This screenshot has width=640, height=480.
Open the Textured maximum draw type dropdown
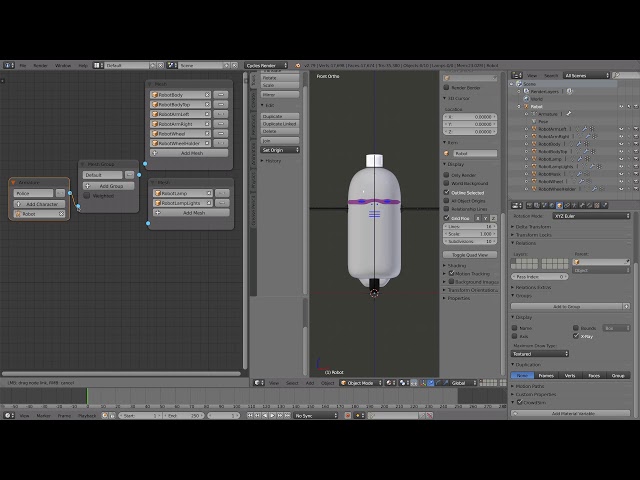pyautogui.click(x=540, y=354)
